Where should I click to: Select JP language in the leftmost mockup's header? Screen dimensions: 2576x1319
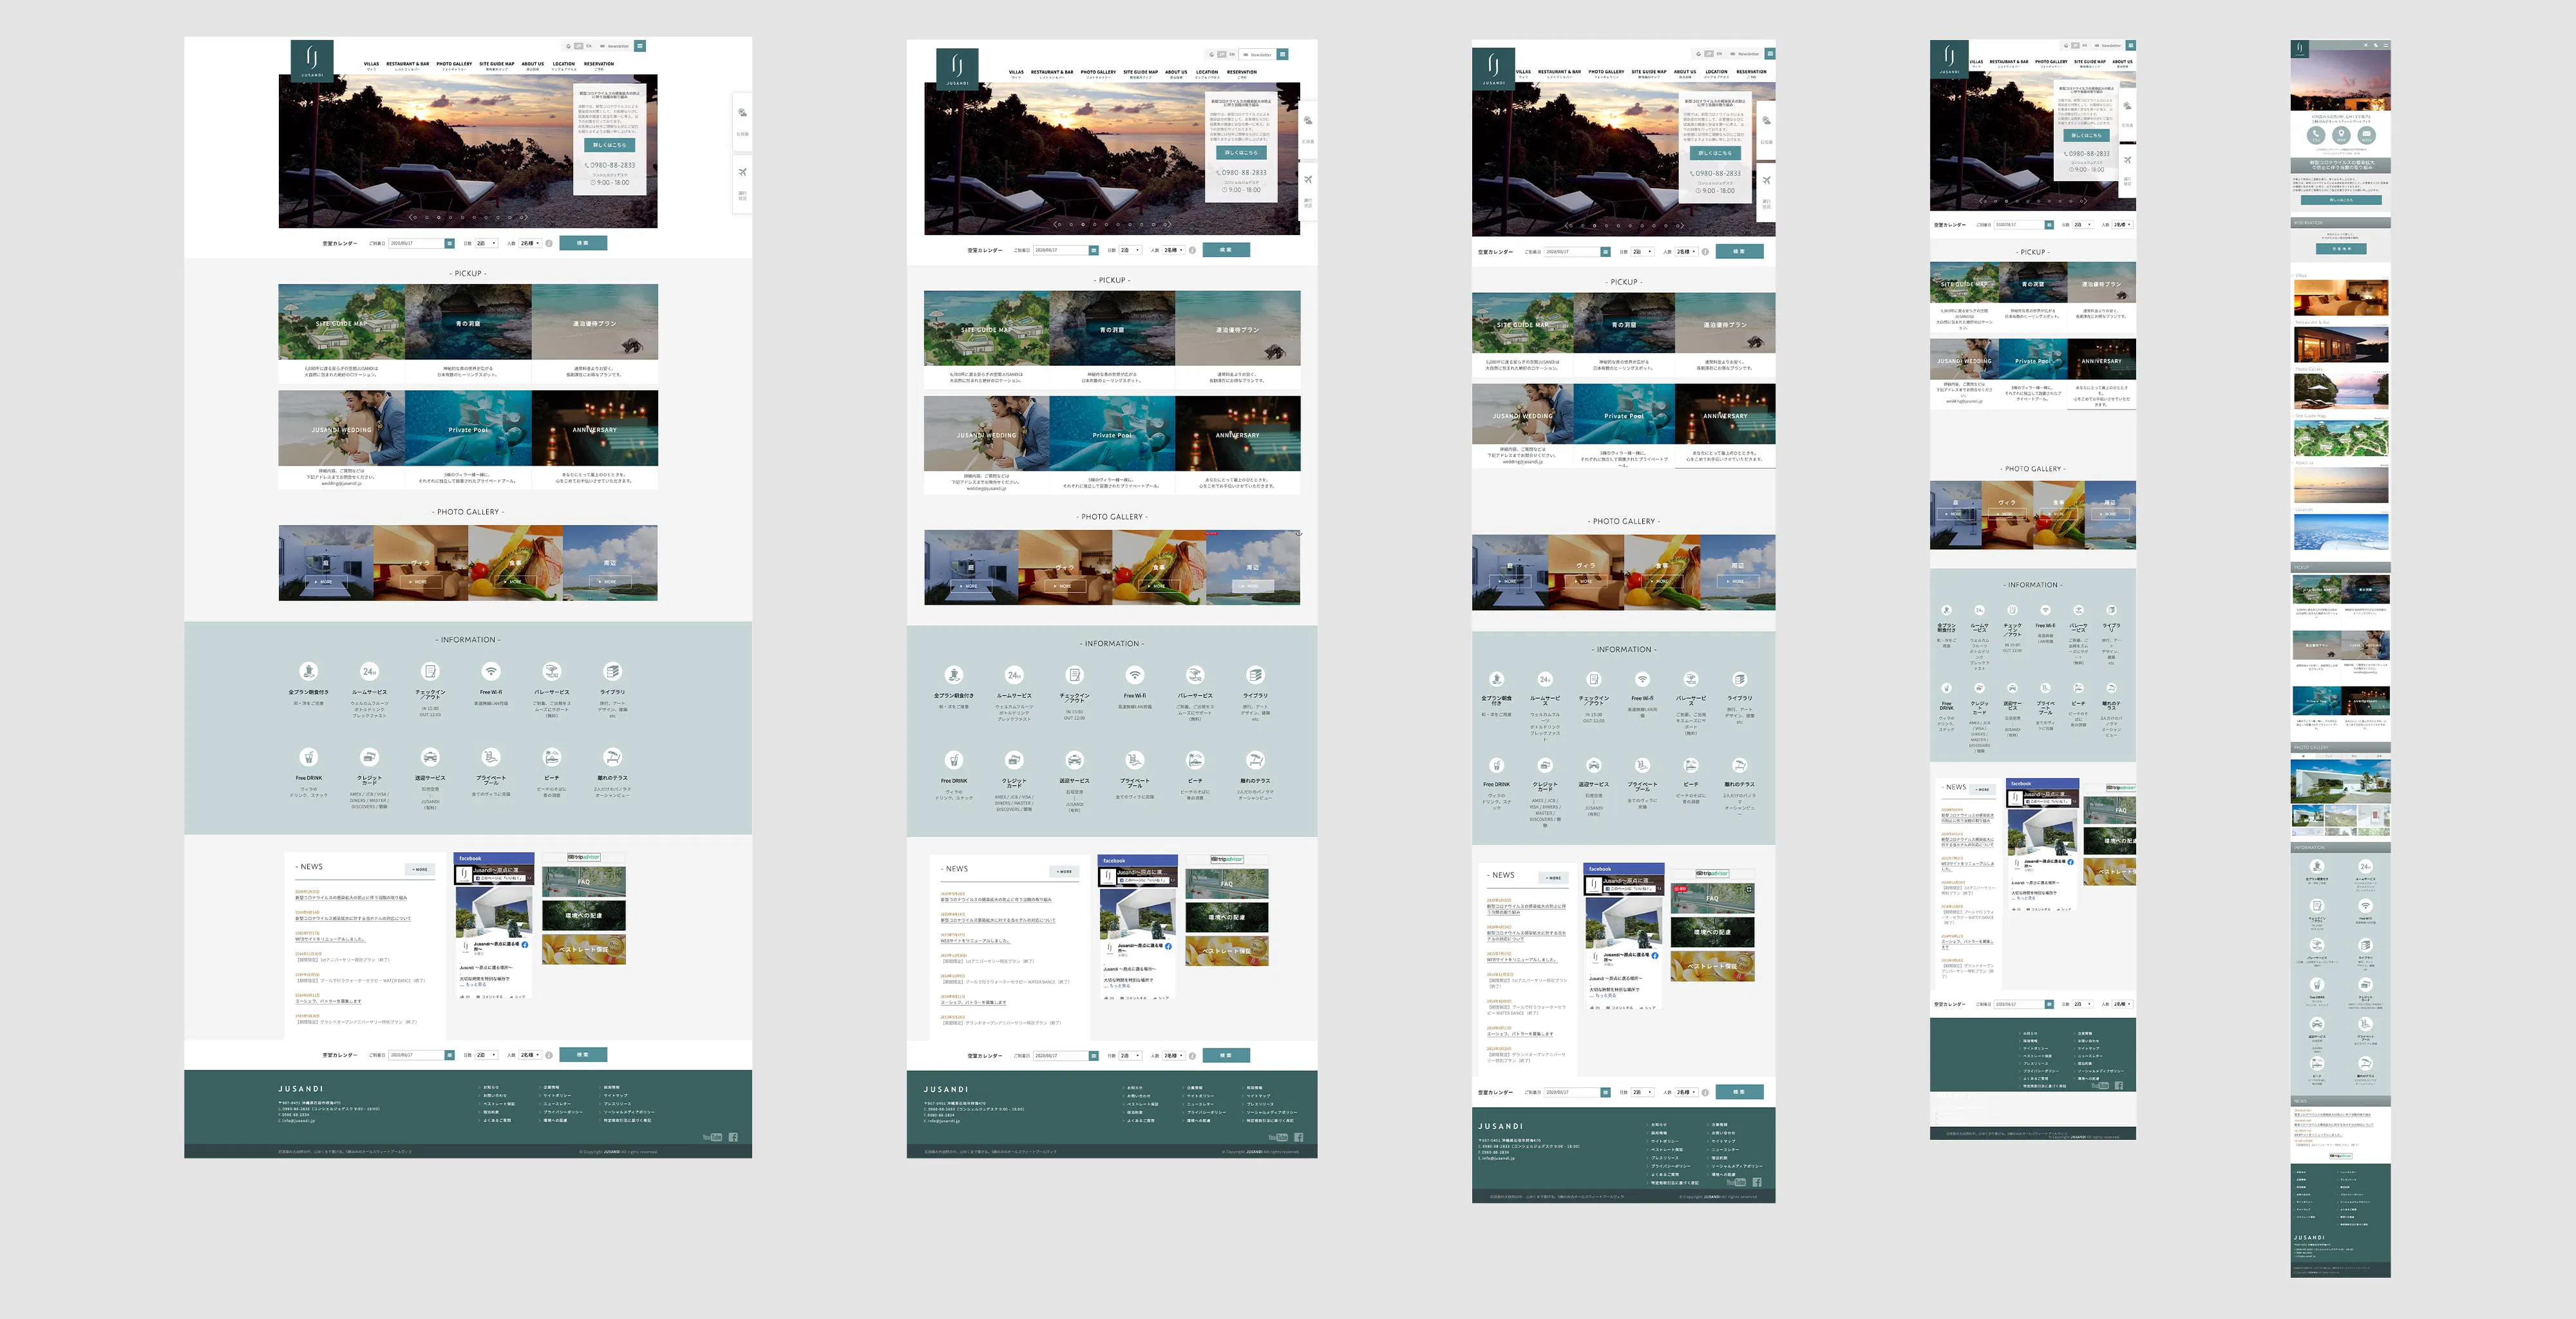pos(579,46)
